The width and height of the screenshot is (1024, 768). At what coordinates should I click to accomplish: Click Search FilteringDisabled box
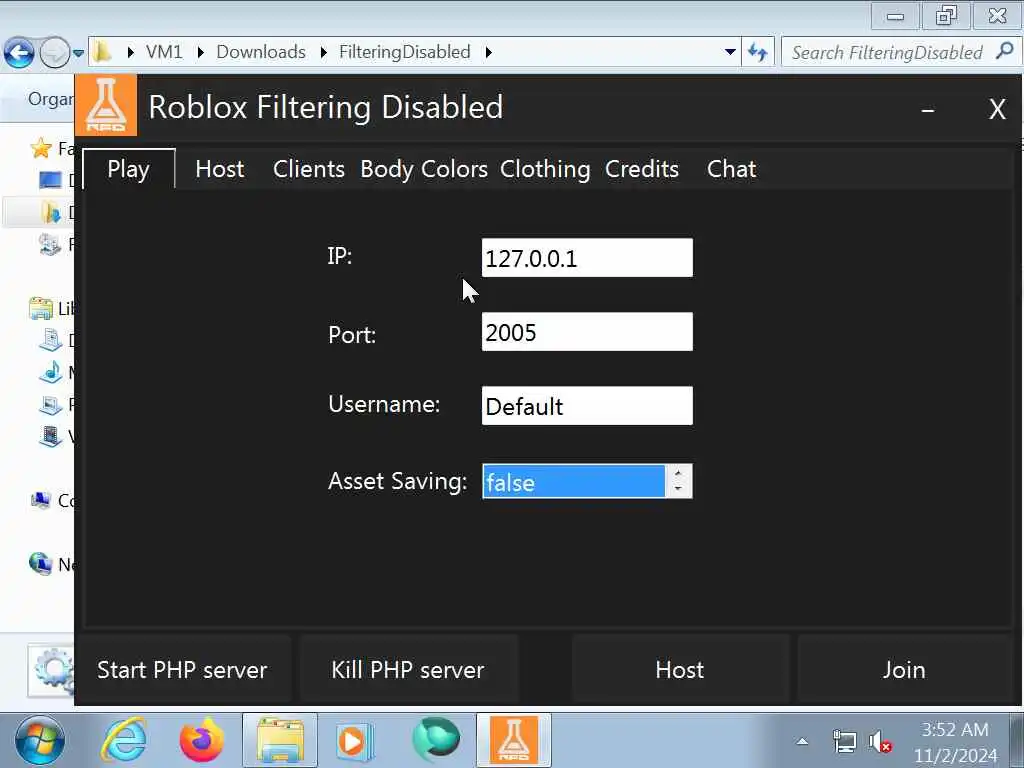tap(887, 52)
